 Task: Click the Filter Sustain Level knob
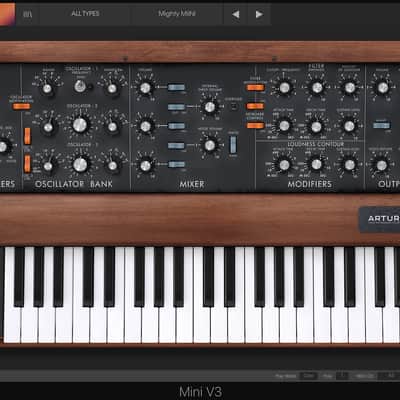[349, 126]
